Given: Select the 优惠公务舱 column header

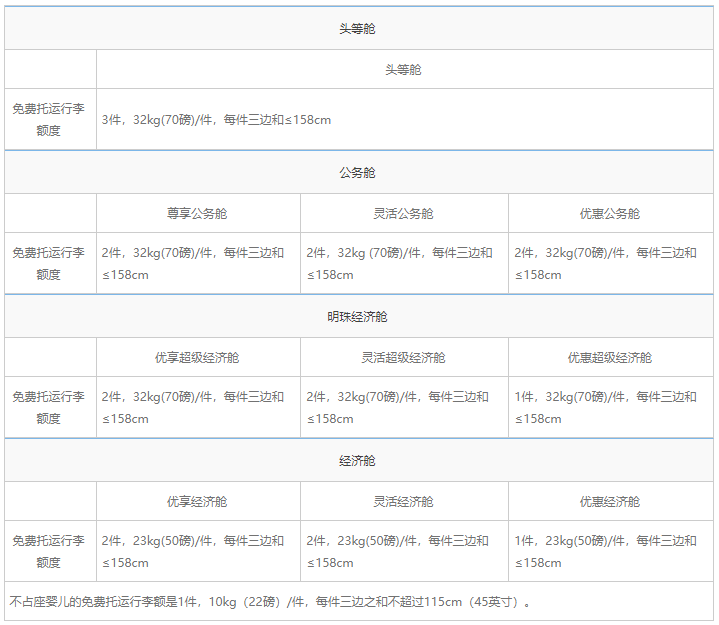Looking at the screenshot, I should (x=610, y=214).
